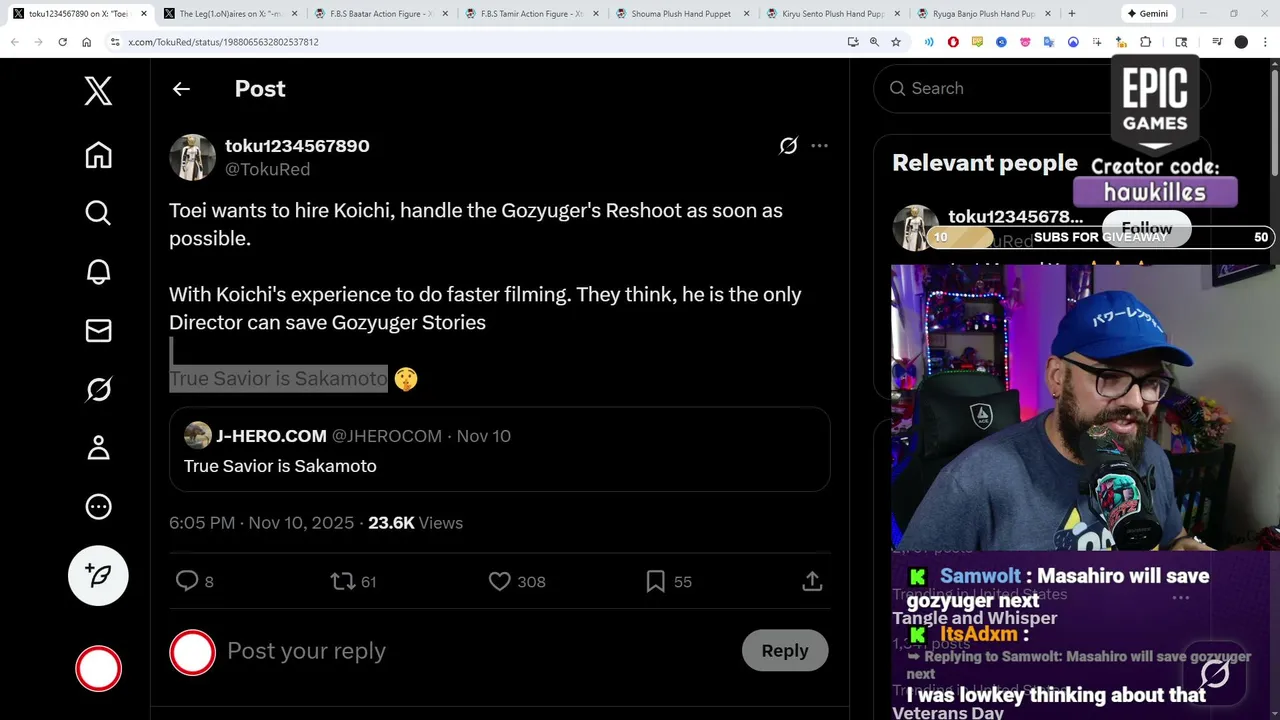The width and height of the screenshot is (1280, 720).
Task: Click 23.6K Views count
Action: pyautogui.click(x=415, y=523)
